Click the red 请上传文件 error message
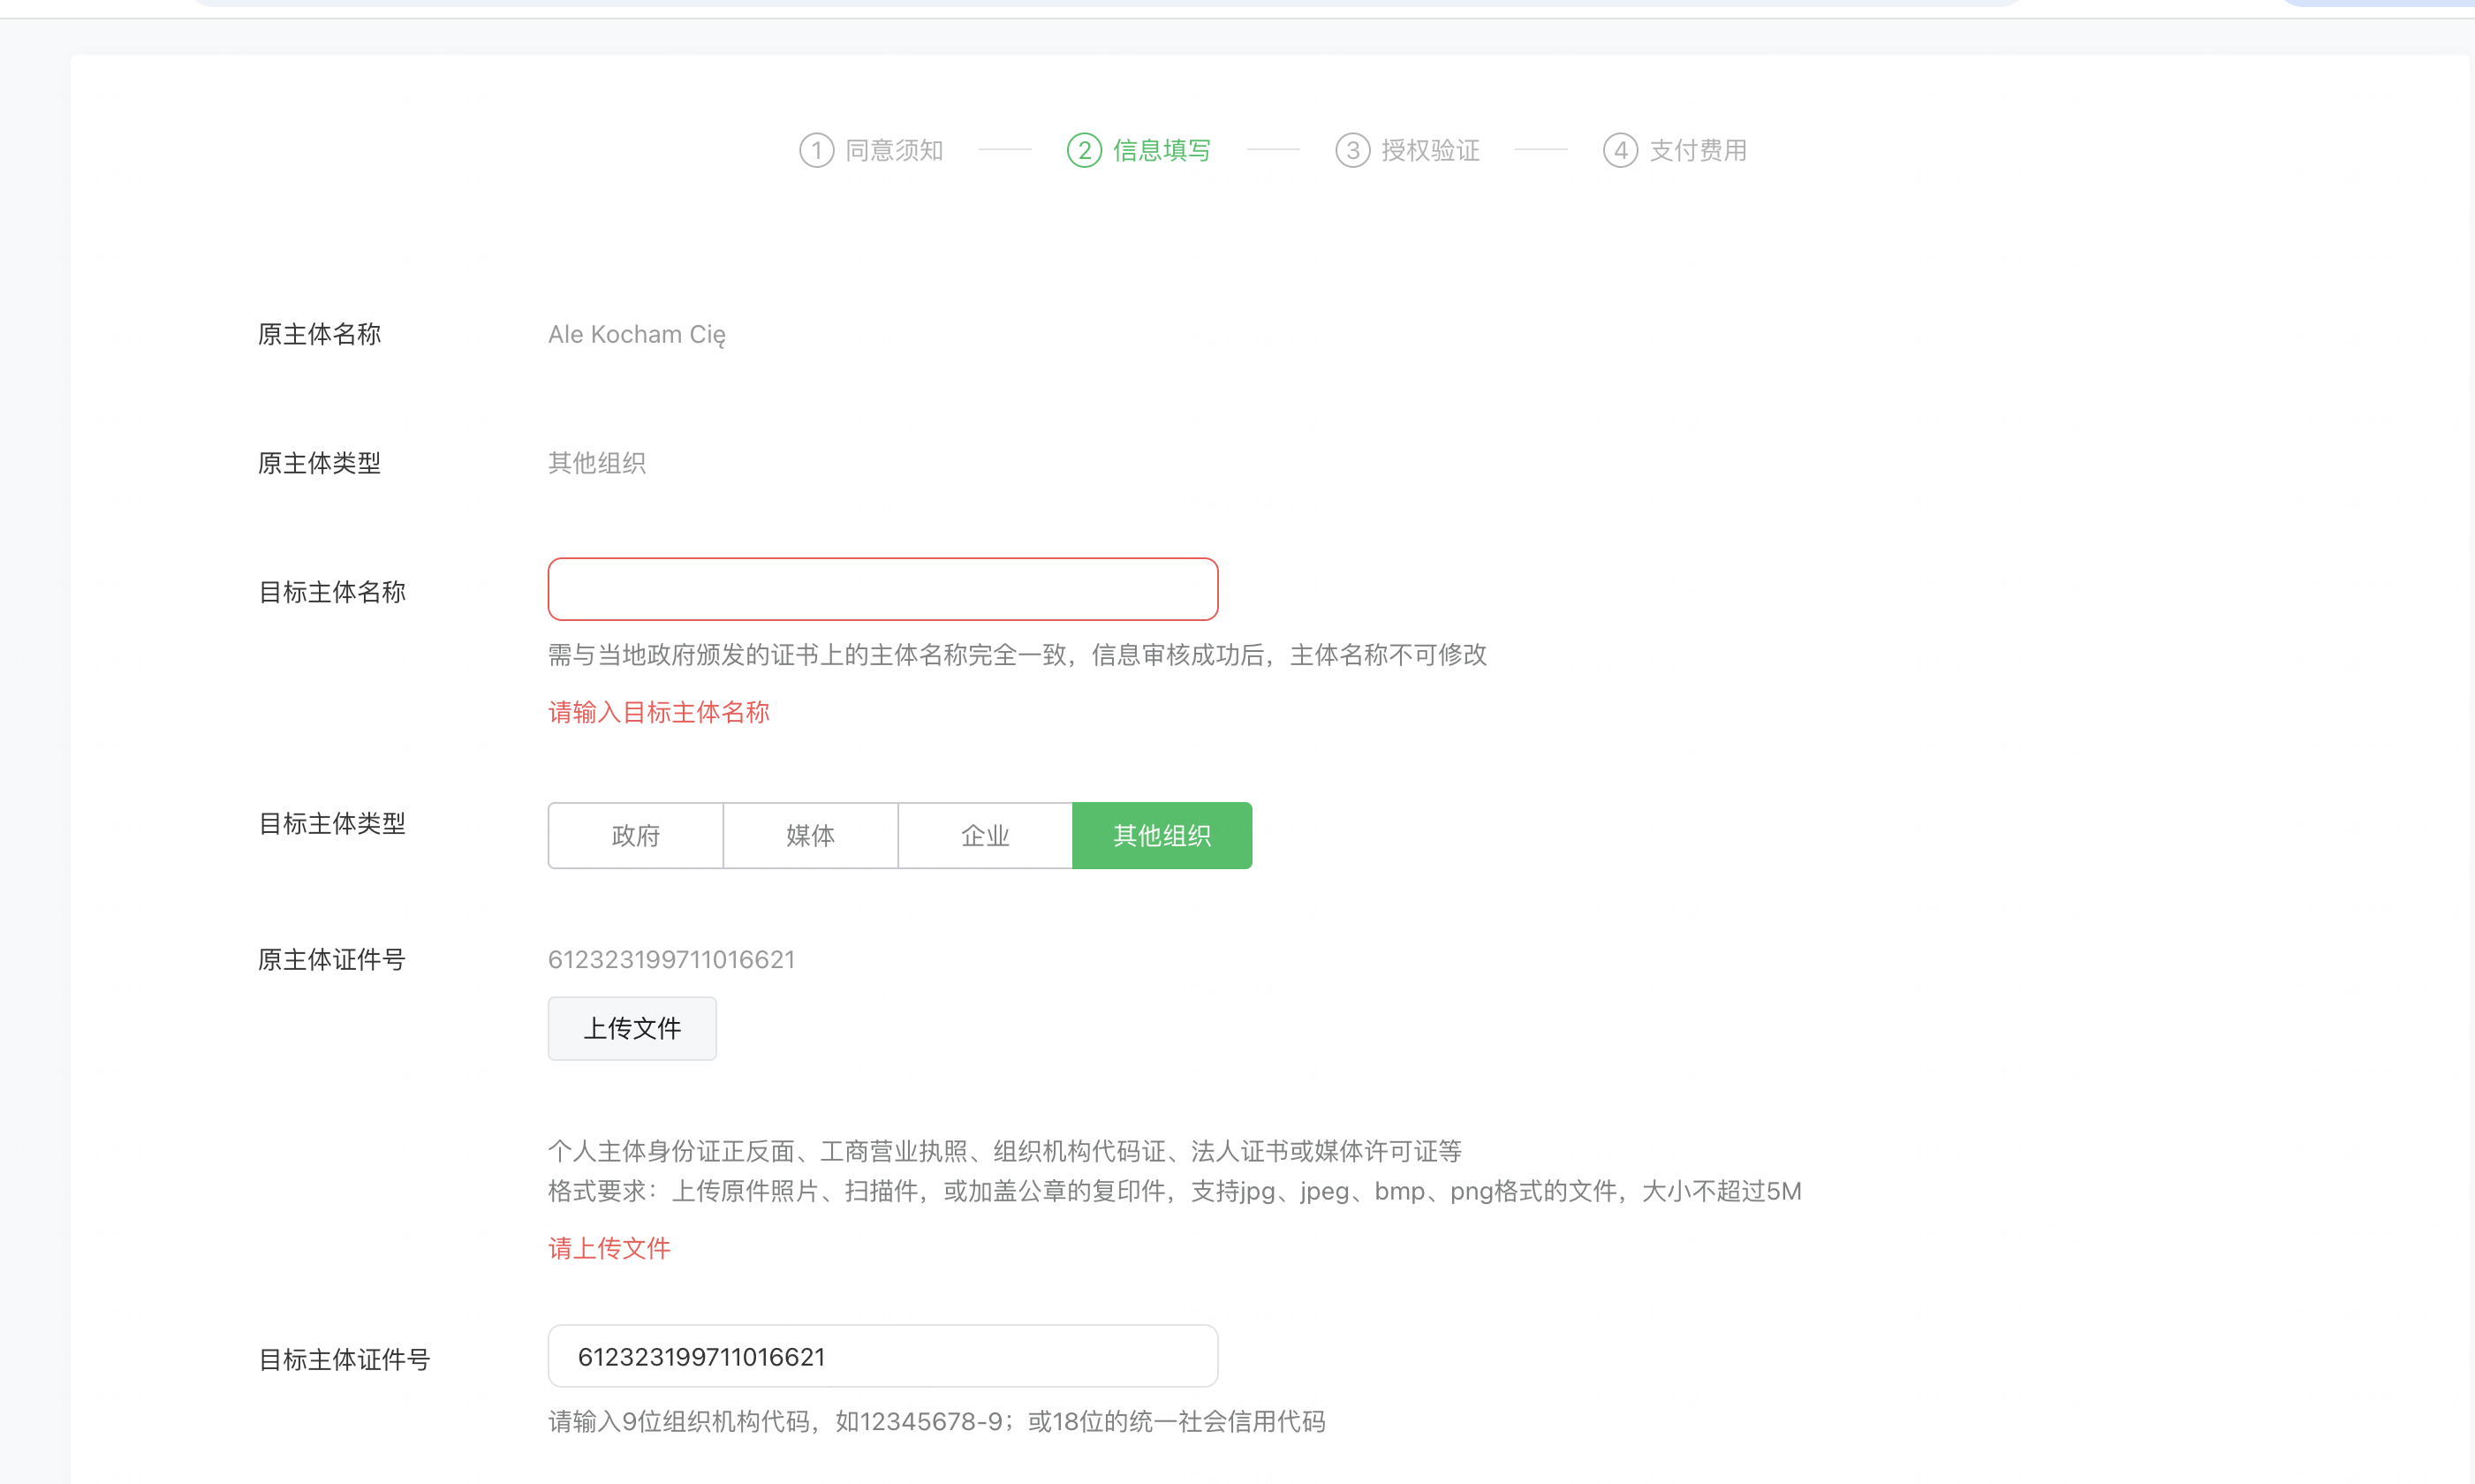The image size is (2475, 1484). [609, 1248]
